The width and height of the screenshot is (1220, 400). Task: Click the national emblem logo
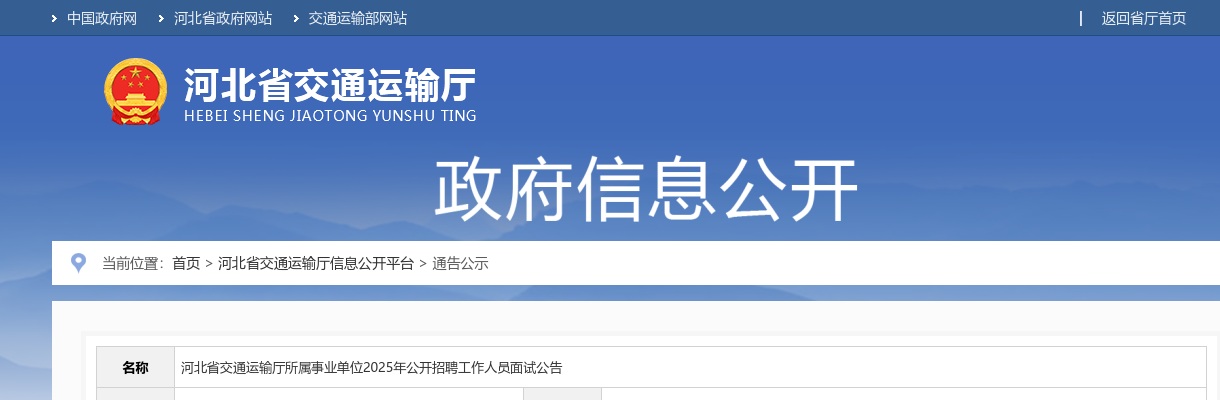(135, 92)
